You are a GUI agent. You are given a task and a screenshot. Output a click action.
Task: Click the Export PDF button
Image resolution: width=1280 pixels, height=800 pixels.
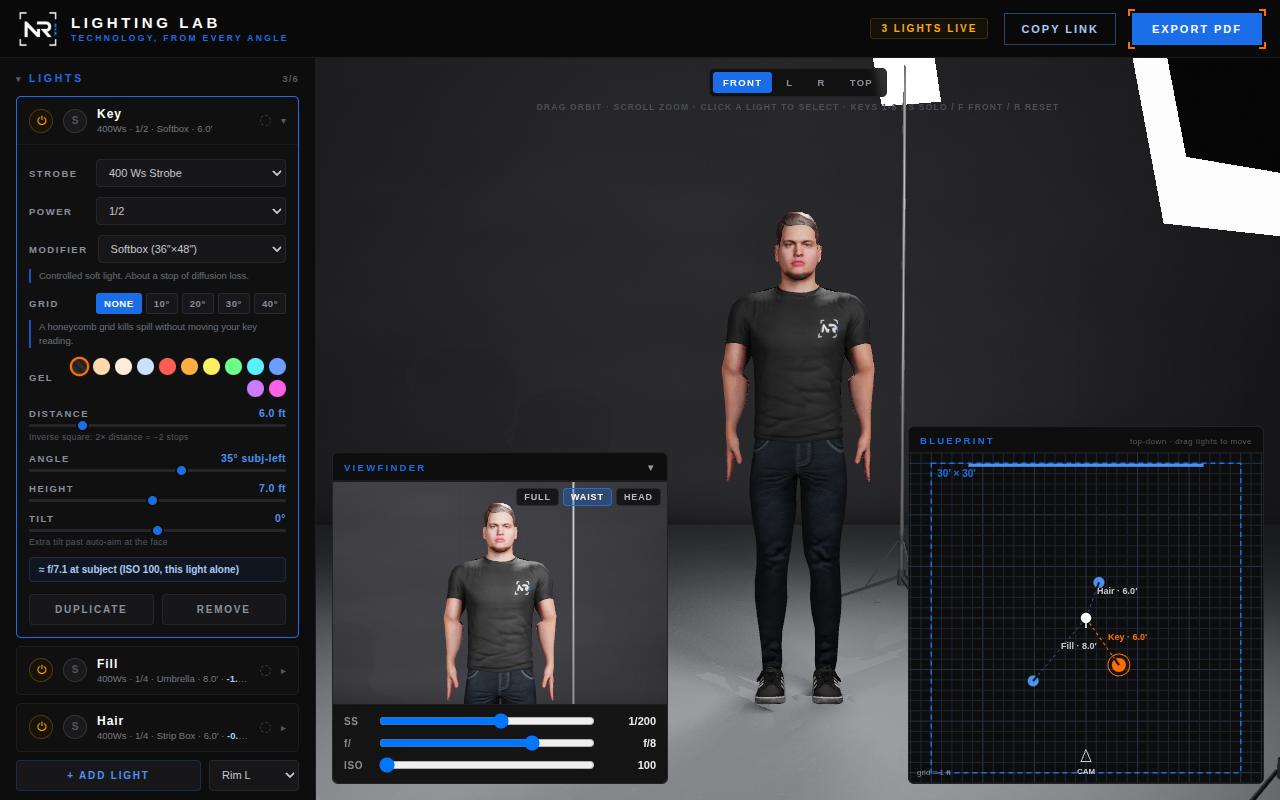[x=1196, y=29]
